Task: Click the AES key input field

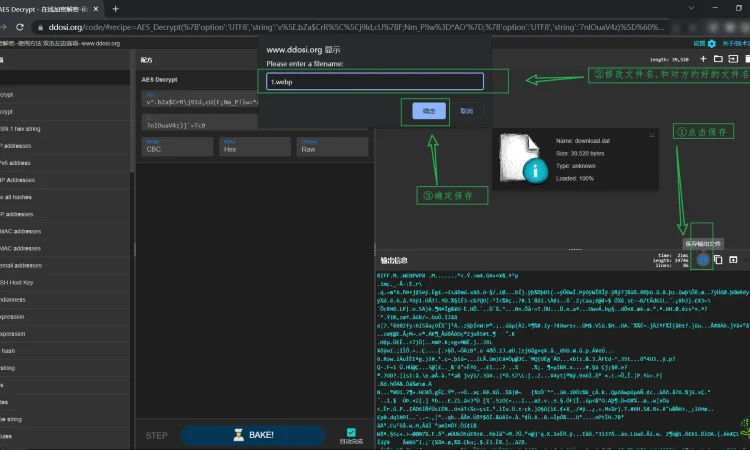Action: point(200,99)
